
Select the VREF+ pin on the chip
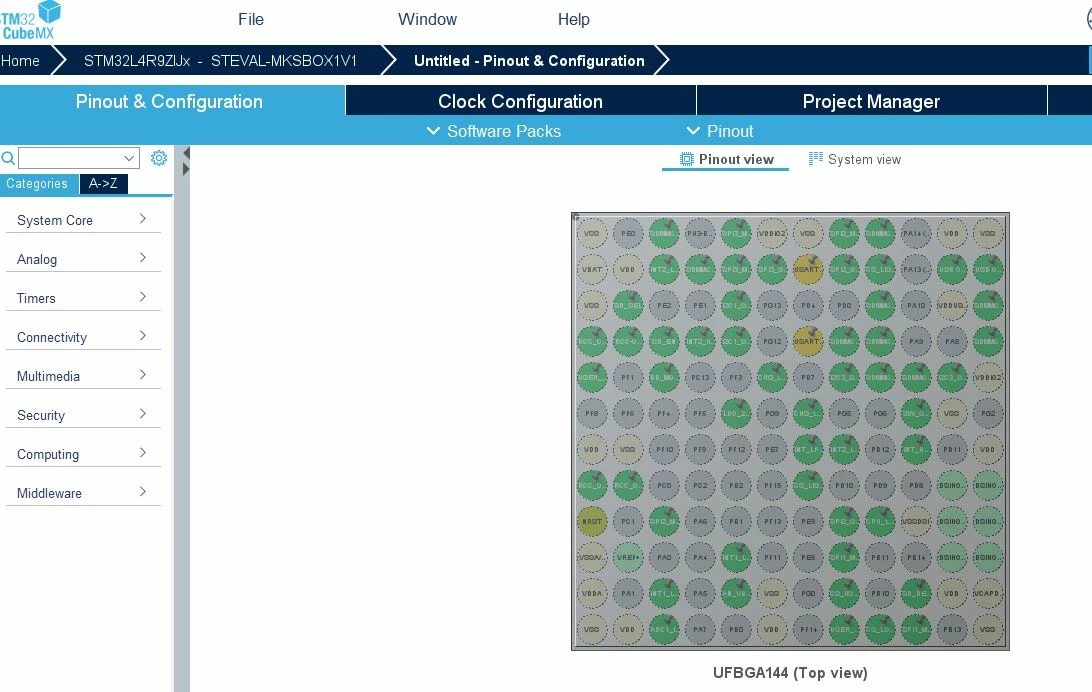click(628, 558)
